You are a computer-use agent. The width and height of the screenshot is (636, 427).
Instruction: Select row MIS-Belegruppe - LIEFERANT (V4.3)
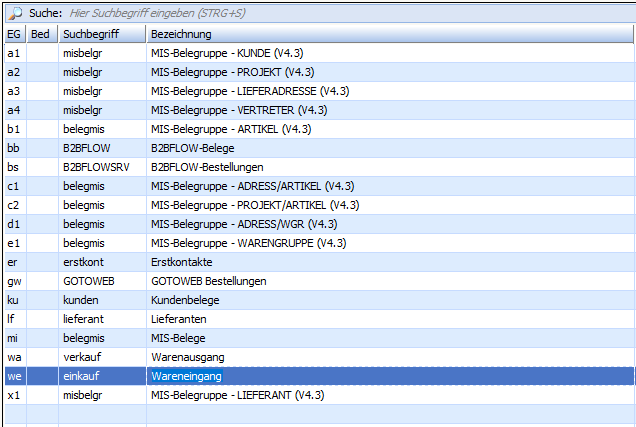click(x=319, y=395)
